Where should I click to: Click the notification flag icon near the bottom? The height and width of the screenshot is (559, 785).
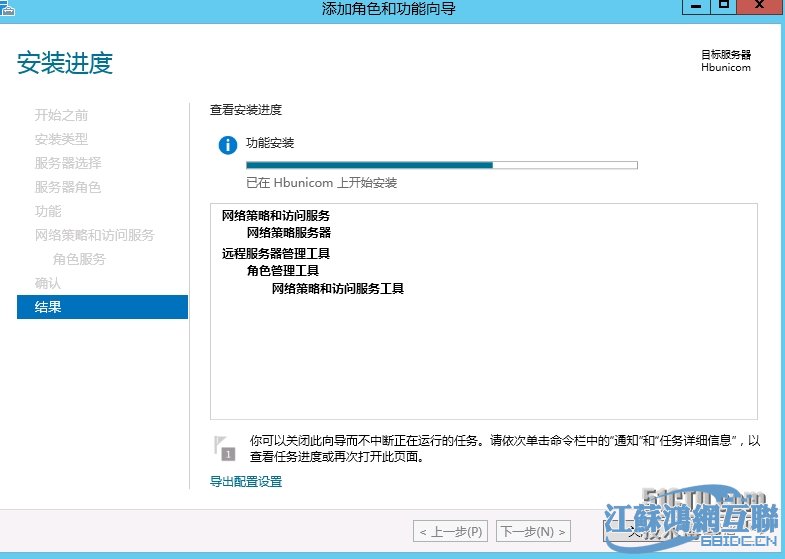point(224,448)
